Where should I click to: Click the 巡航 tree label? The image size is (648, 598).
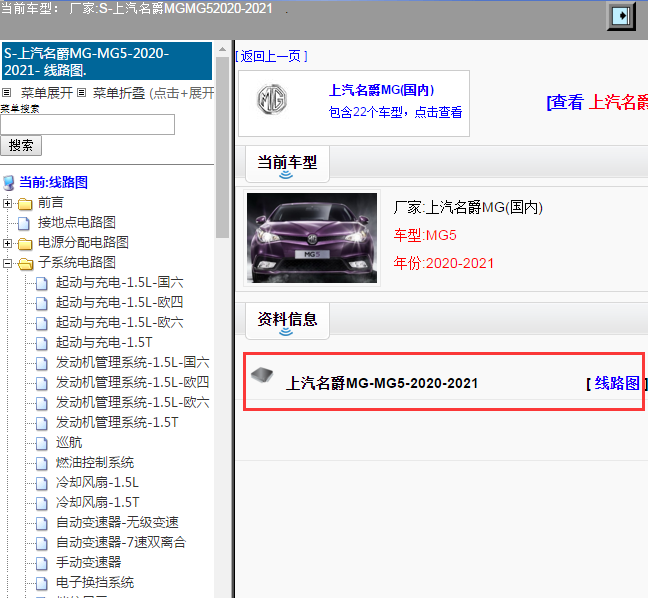69,442
